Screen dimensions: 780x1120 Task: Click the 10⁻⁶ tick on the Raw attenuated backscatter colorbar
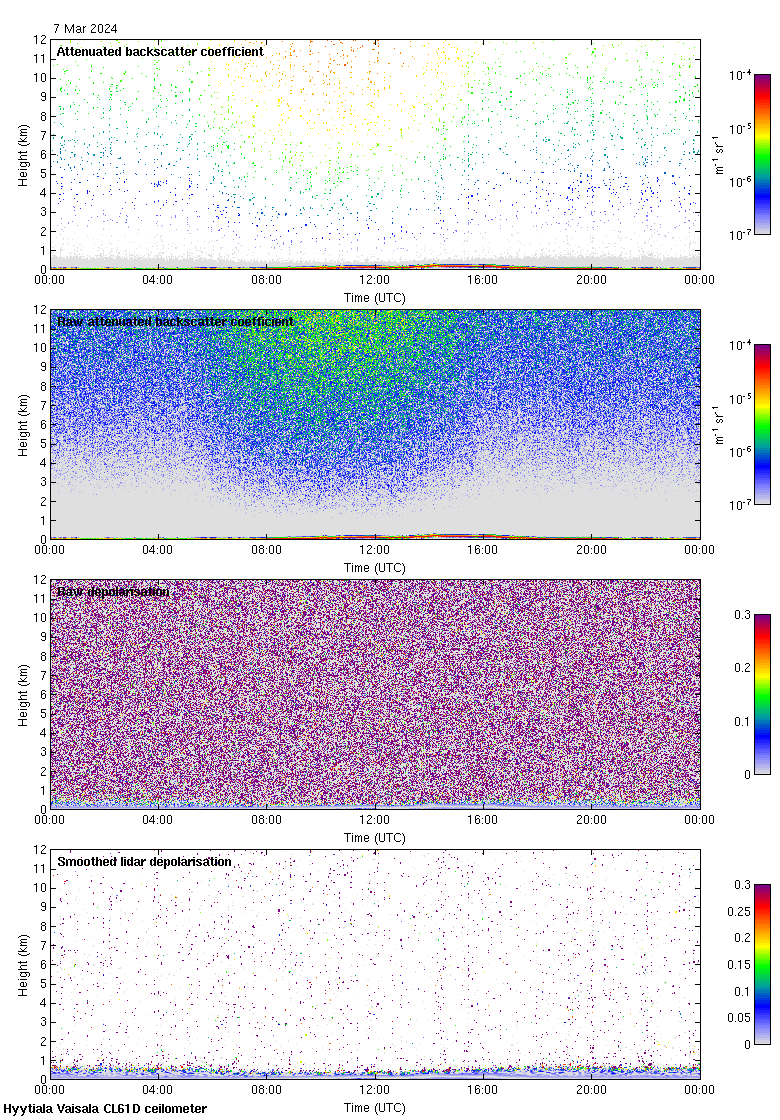739,451
